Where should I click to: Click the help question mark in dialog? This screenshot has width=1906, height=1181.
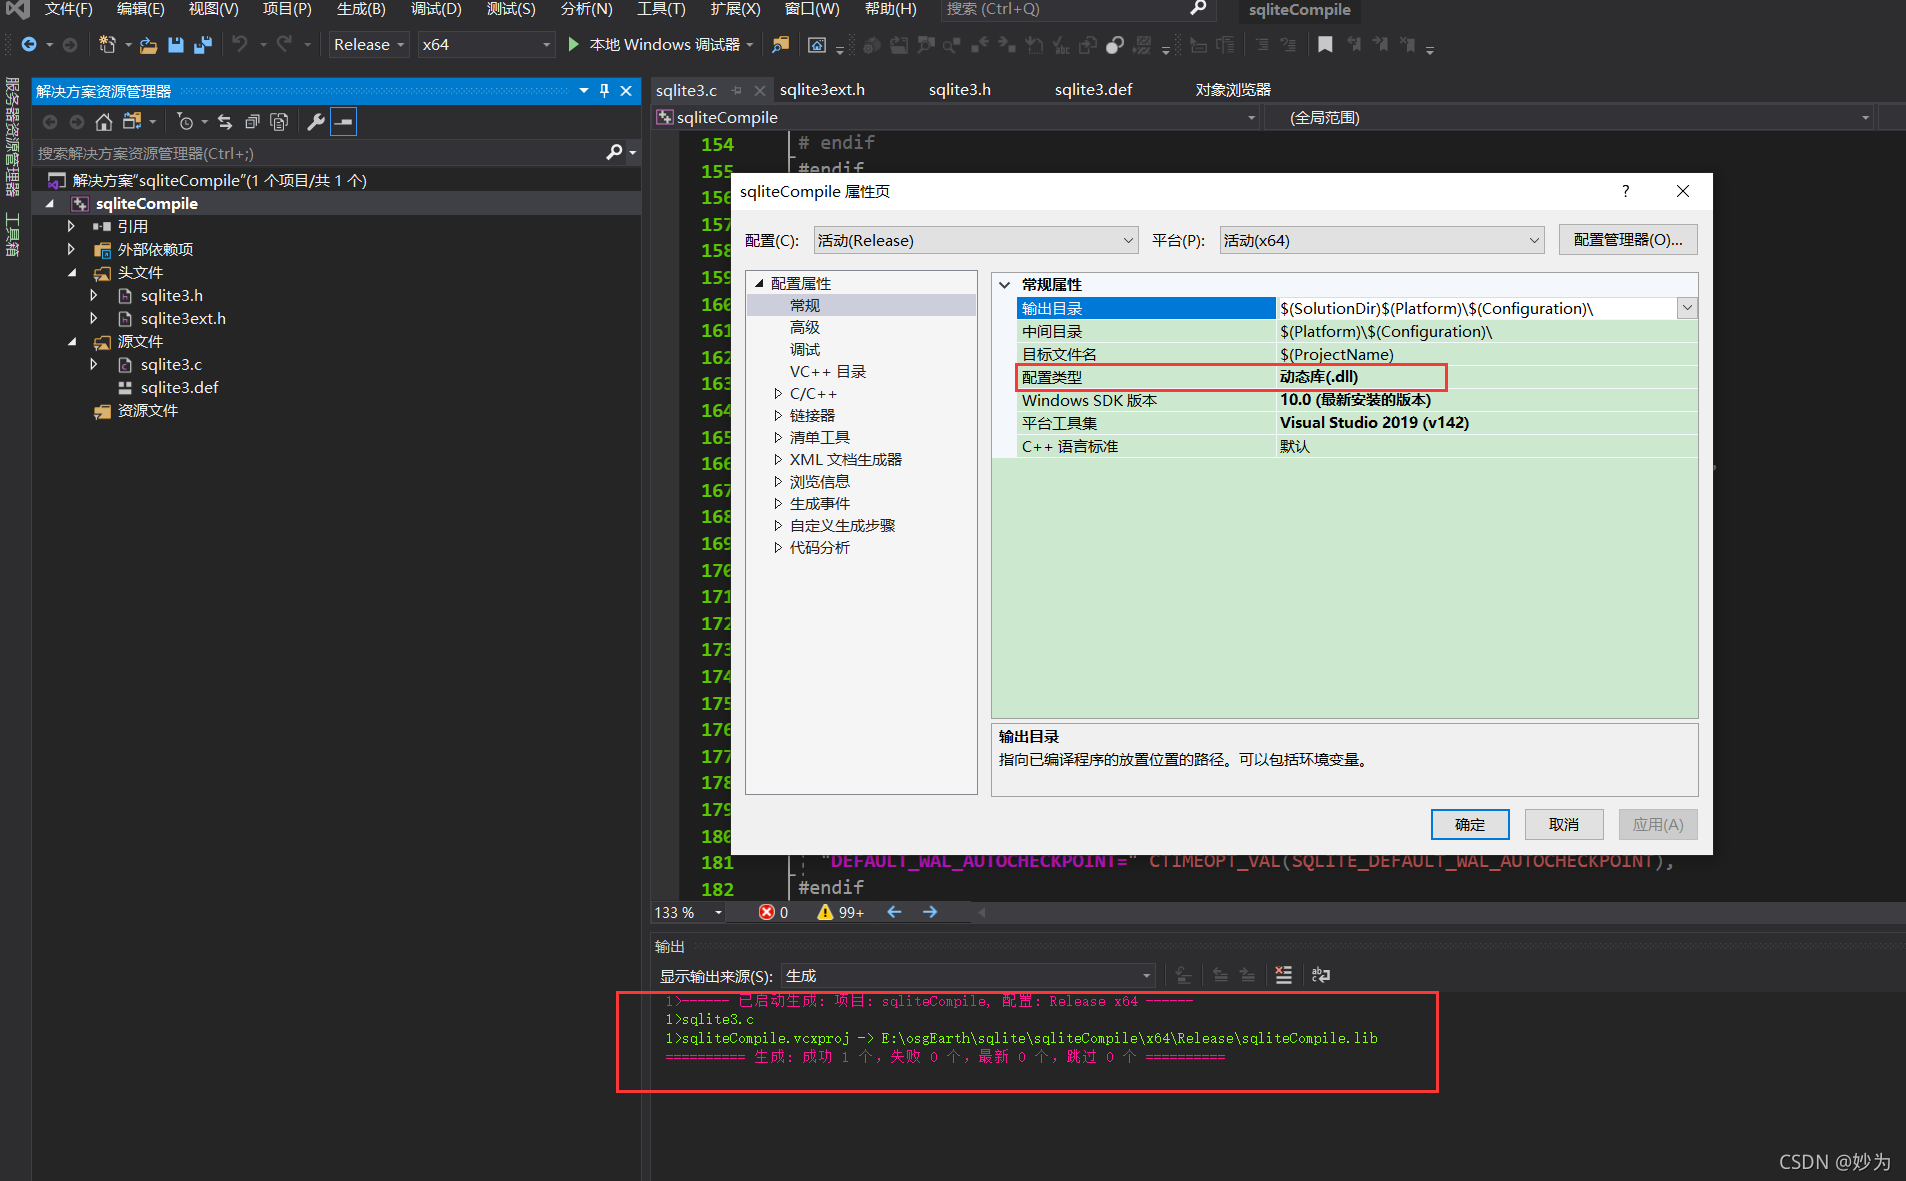1626,191
